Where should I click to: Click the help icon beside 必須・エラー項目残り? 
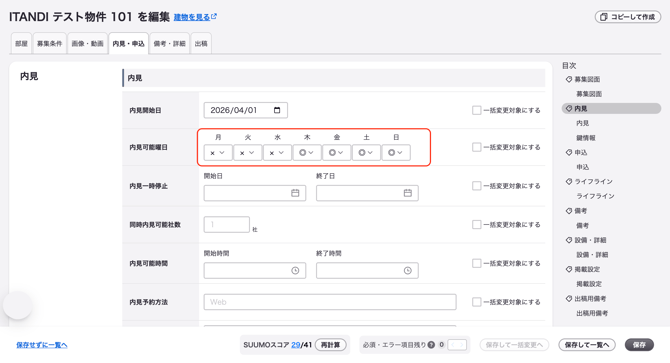431,345
